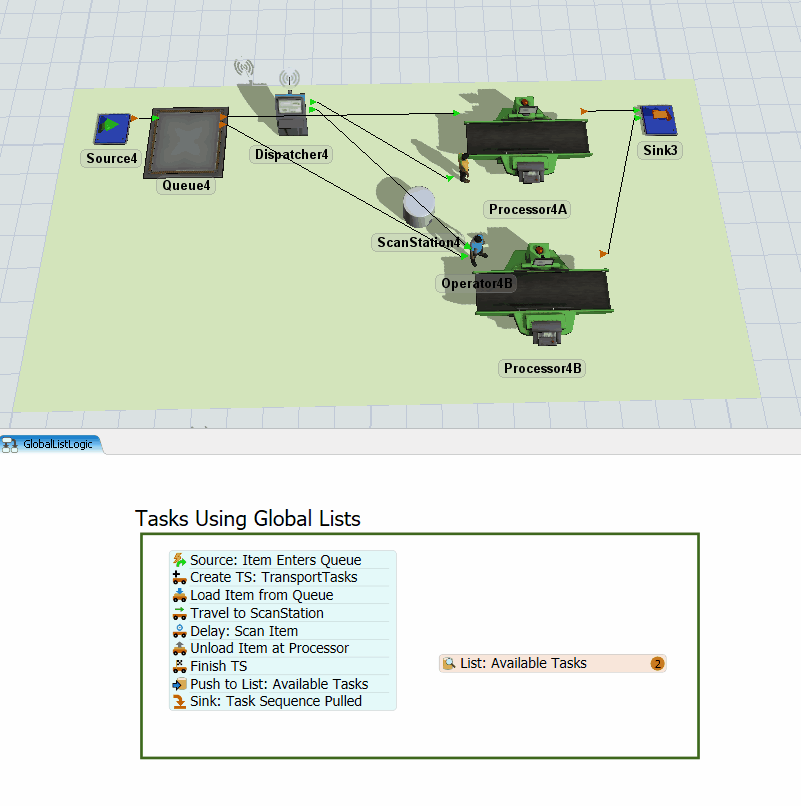
Task: Select the Source: Item Enters Queue activity
Action: pyautogui.click(x=275, y=560)
